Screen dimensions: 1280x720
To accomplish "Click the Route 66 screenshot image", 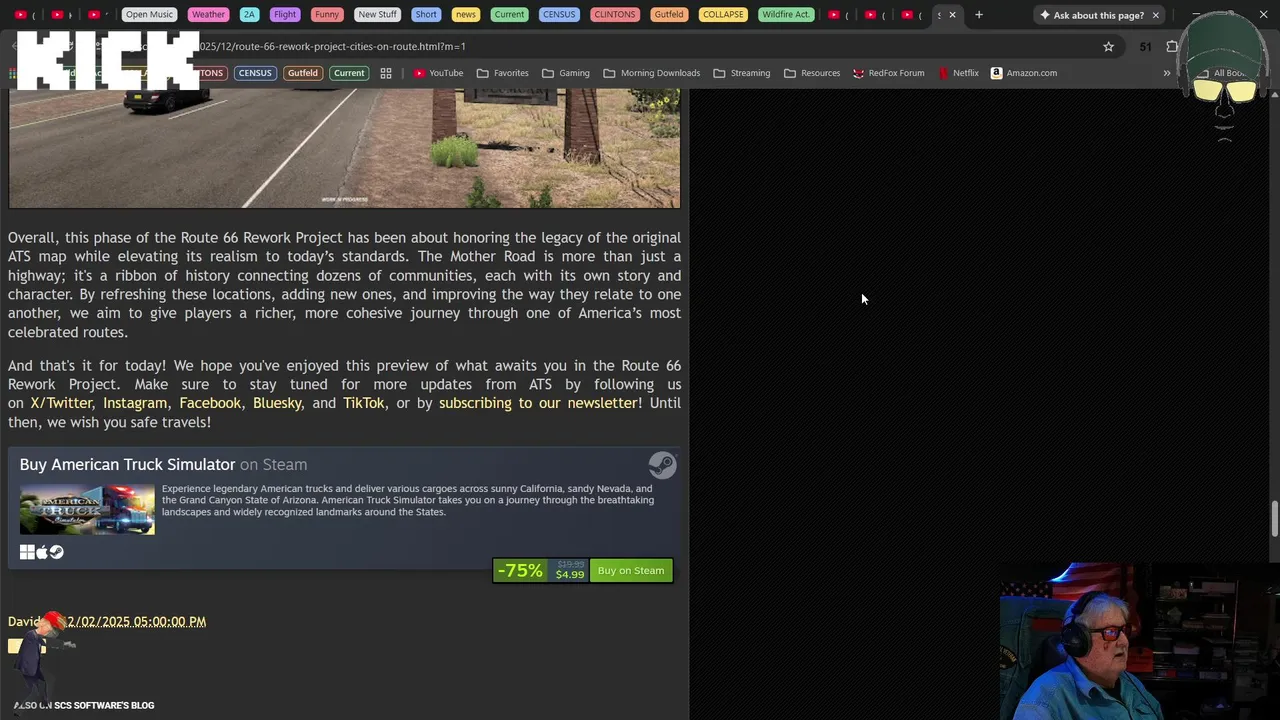I will pos(344,148).
